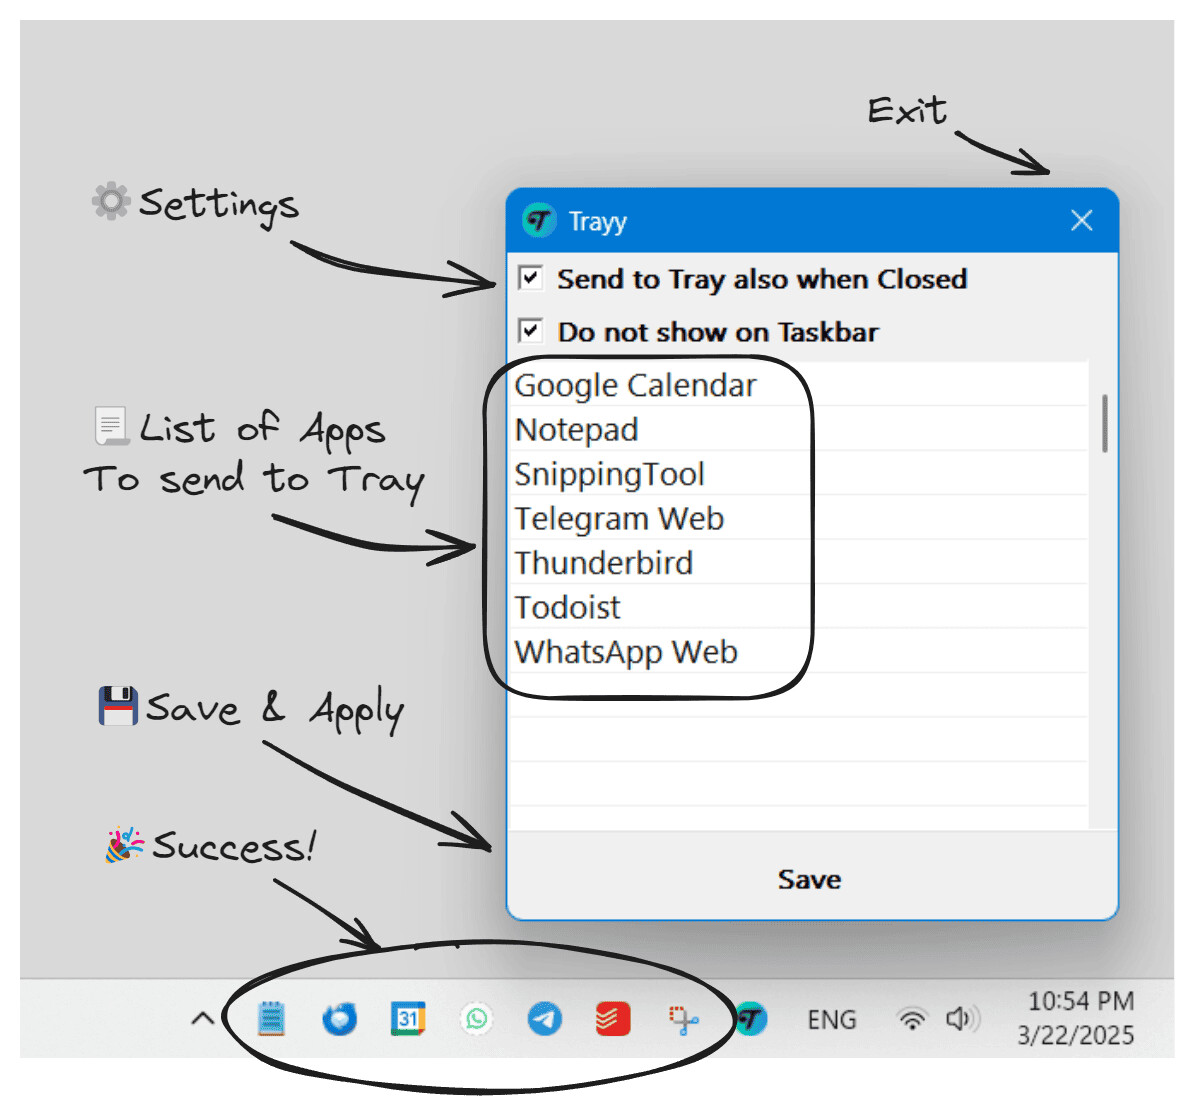
Task: Expand the hidden tray icons chevron
Action: pyautogui.click(x=203, y=1019)
